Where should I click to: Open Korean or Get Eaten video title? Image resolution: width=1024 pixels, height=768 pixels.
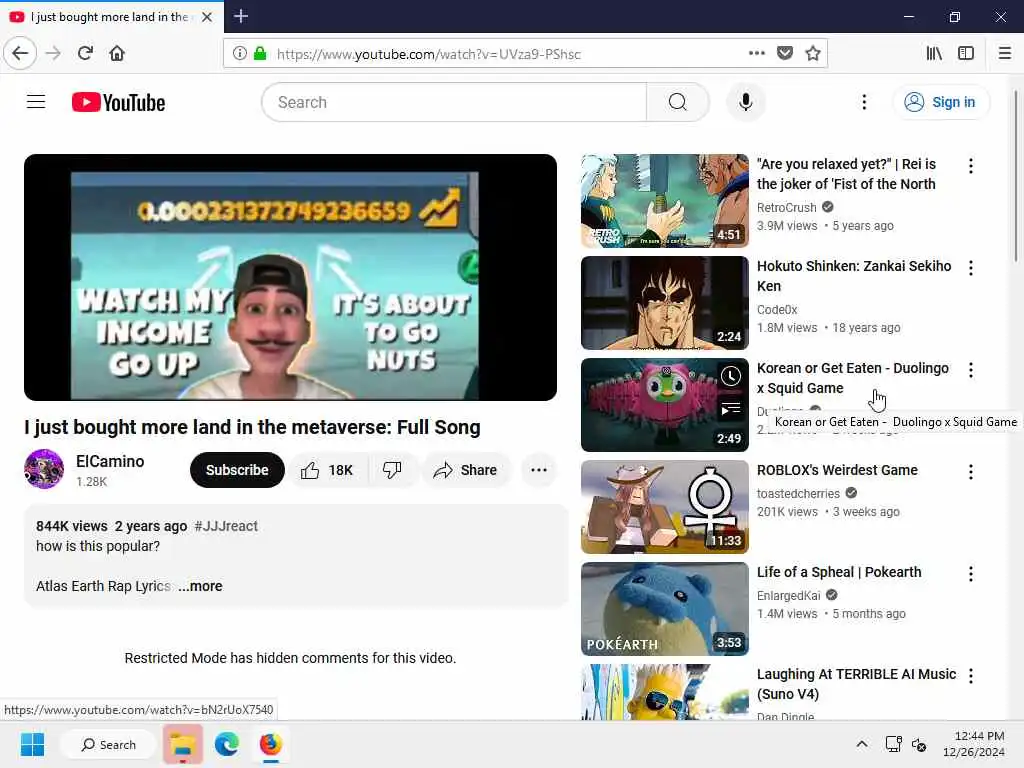pyautogui.click(x=853, y=378)
